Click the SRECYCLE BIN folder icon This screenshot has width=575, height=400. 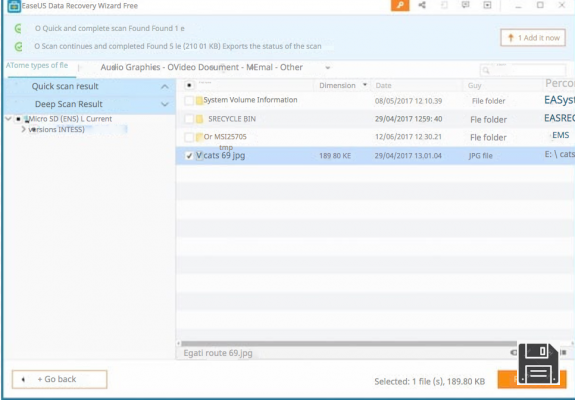click(x=199, y=119)
